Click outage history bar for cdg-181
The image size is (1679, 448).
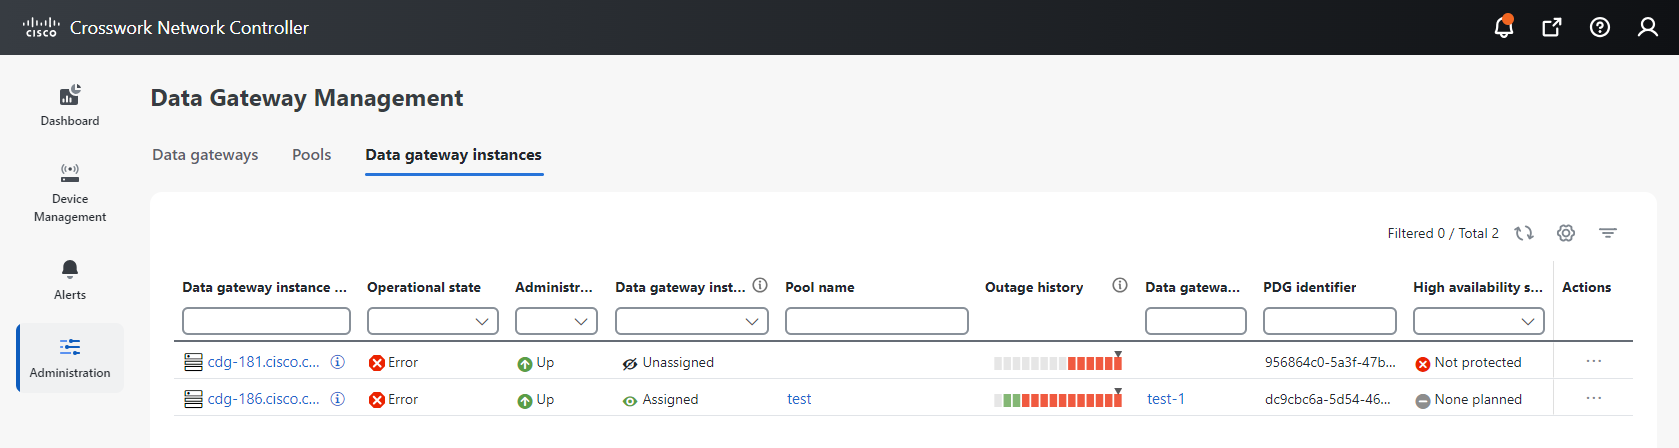tap(1058, 363)
